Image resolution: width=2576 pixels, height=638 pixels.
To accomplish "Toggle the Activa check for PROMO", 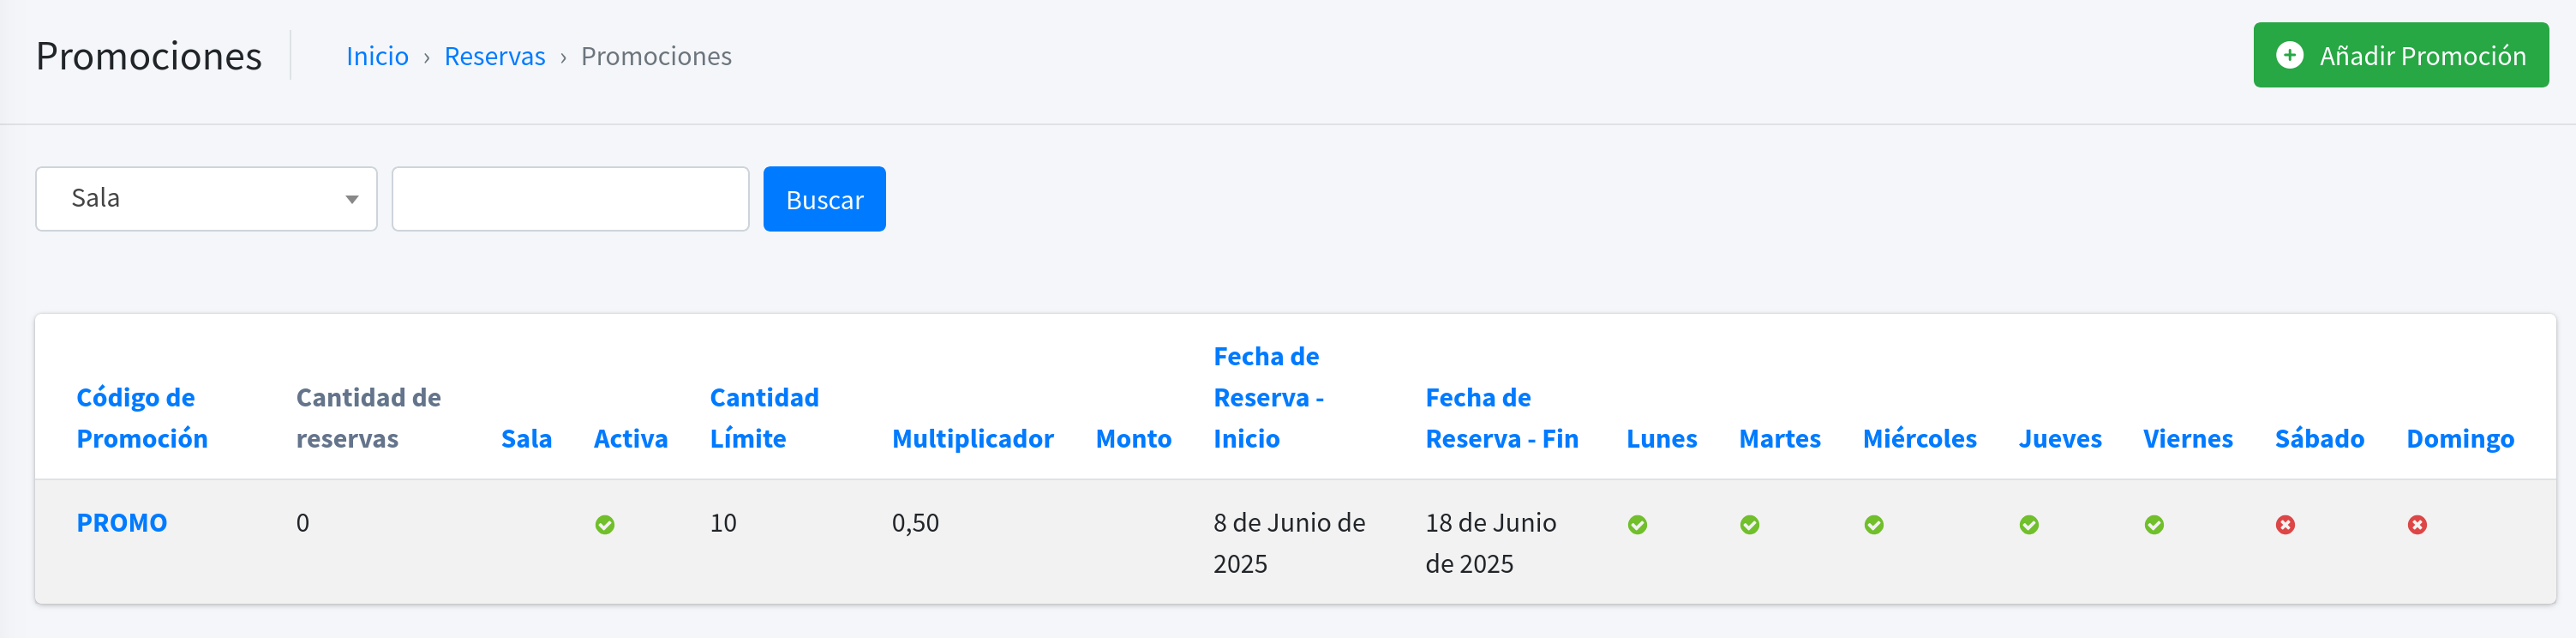I will (x=605, y=523).
